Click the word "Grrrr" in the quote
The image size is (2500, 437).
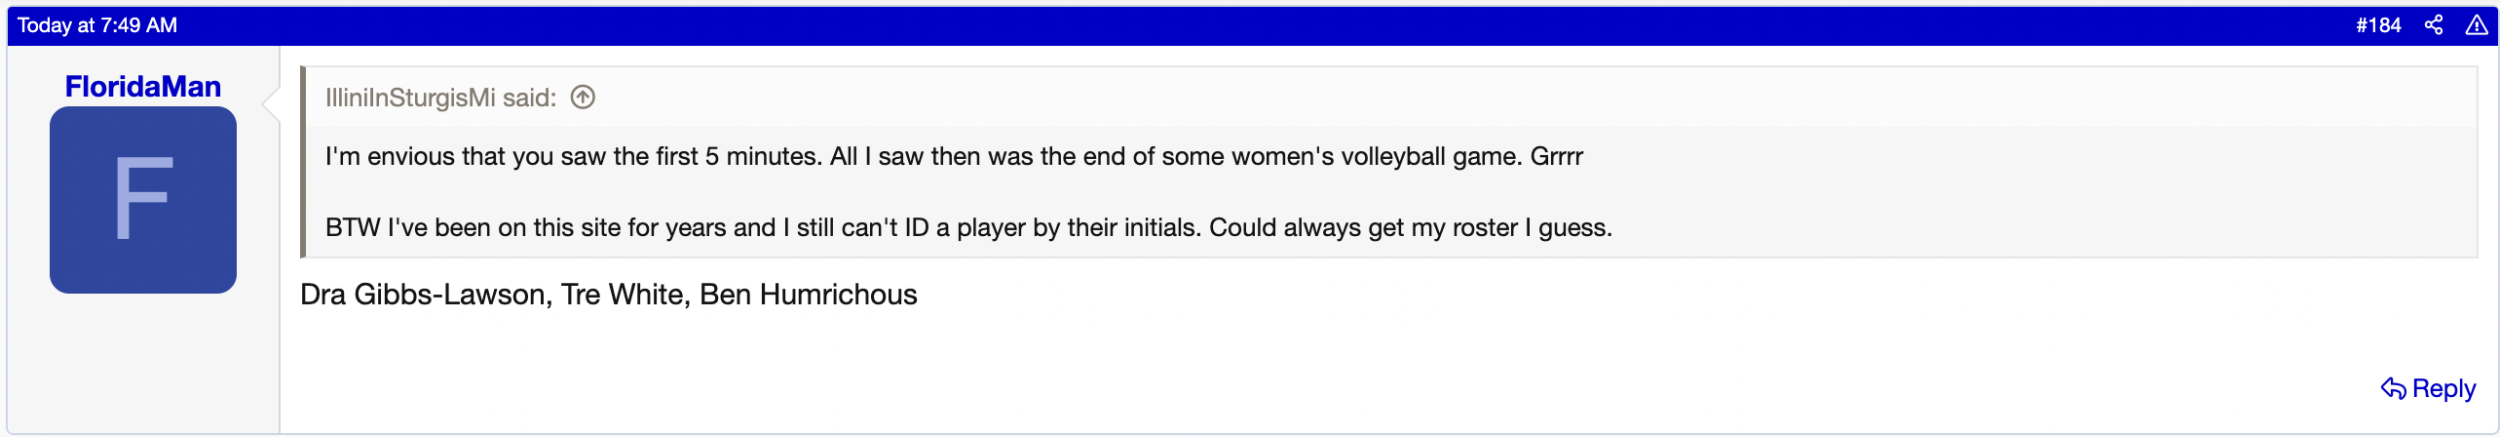1556,156
